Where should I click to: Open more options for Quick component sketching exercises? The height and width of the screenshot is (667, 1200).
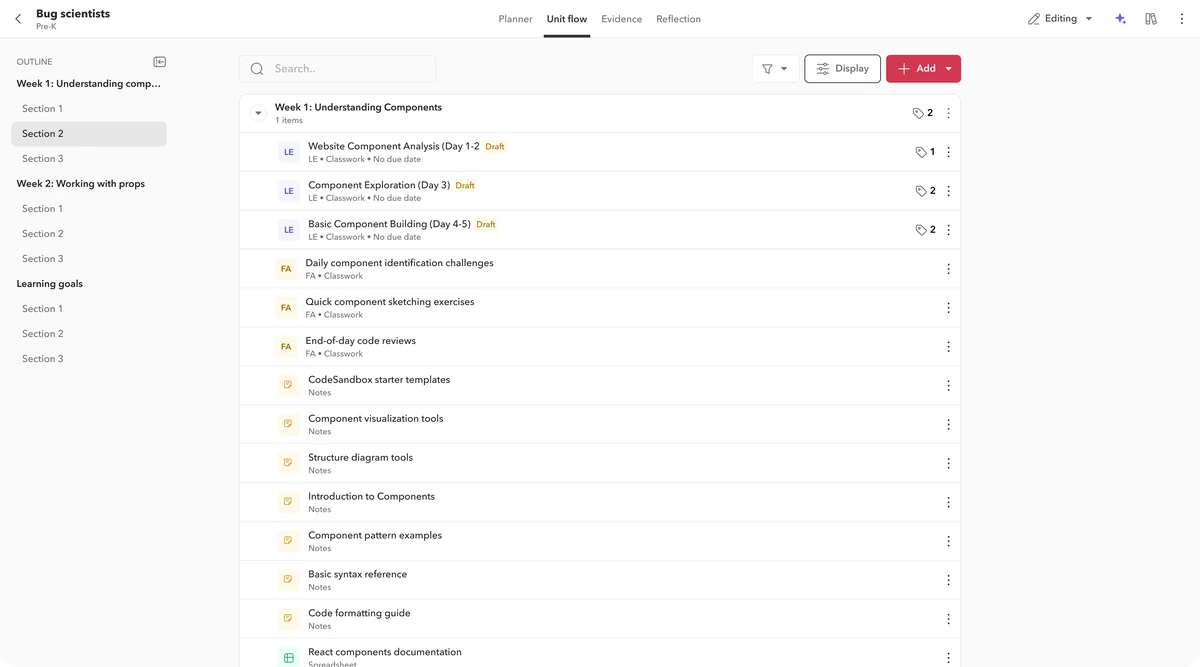pyautogui.click(x=948, y=308)
